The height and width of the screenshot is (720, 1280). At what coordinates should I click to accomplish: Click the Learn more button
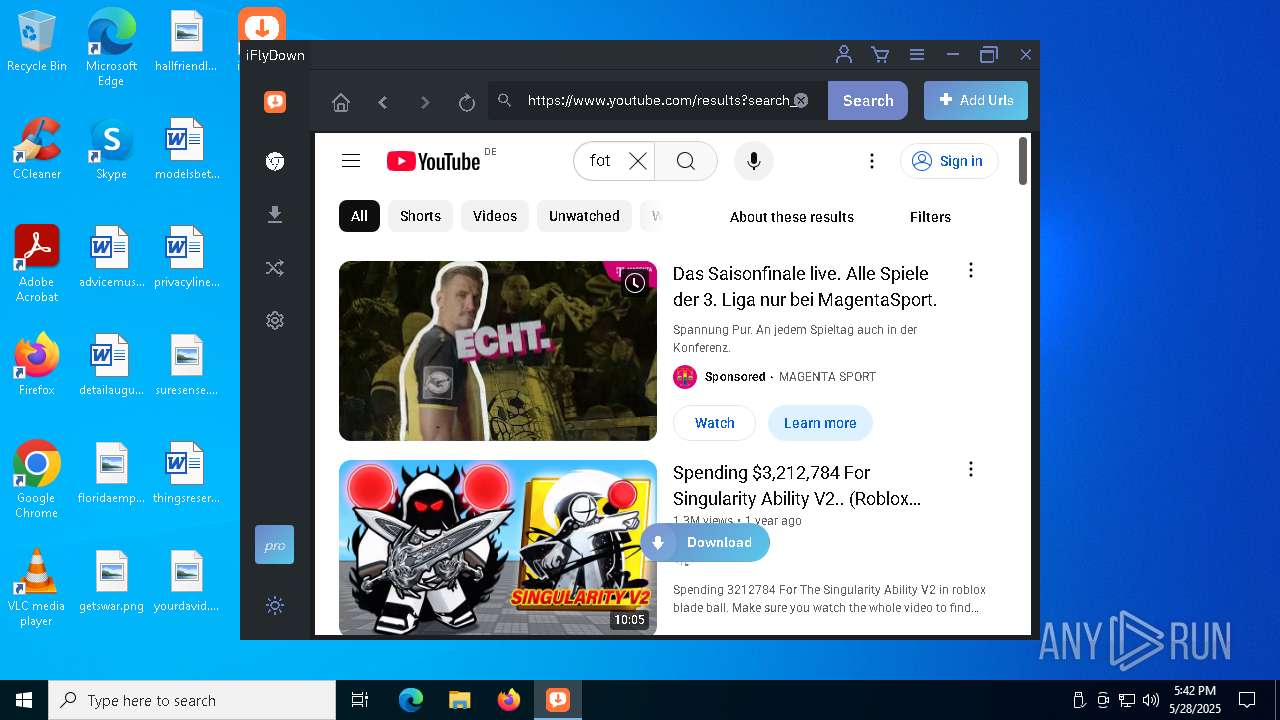tap(820, 423)
